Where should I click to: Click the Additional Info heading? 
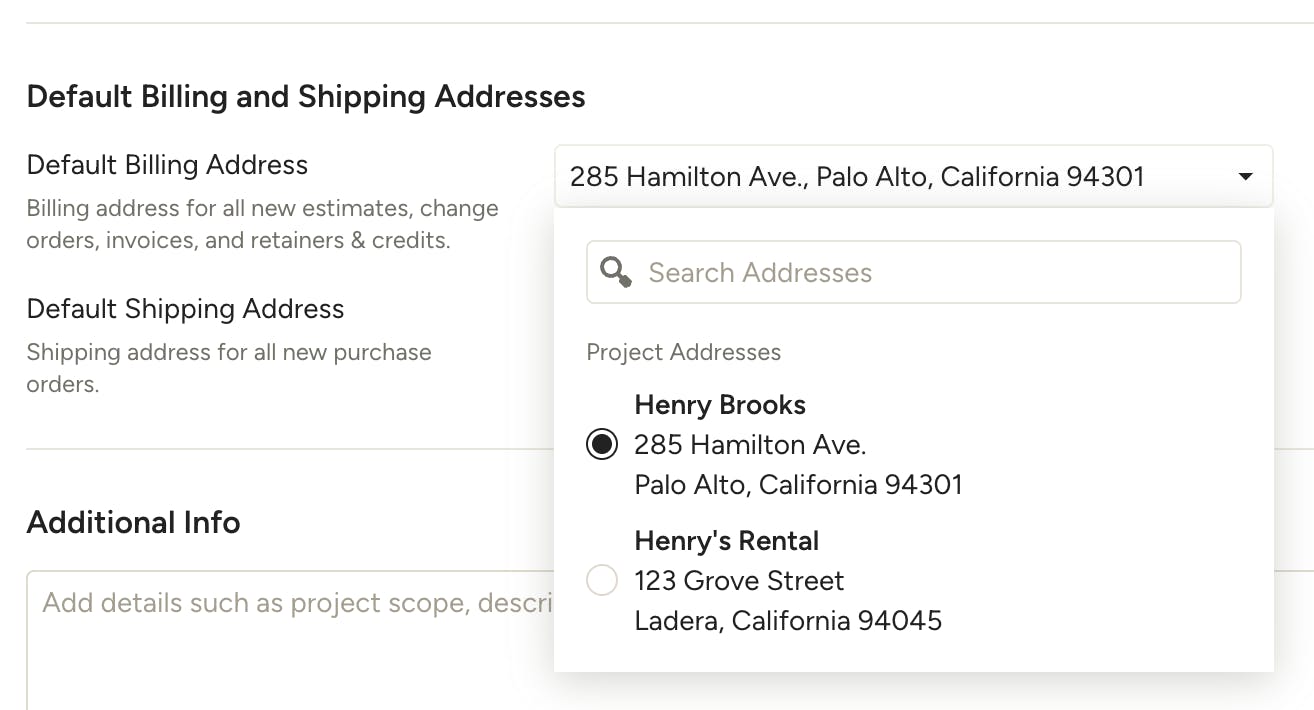tap(133, 522)
